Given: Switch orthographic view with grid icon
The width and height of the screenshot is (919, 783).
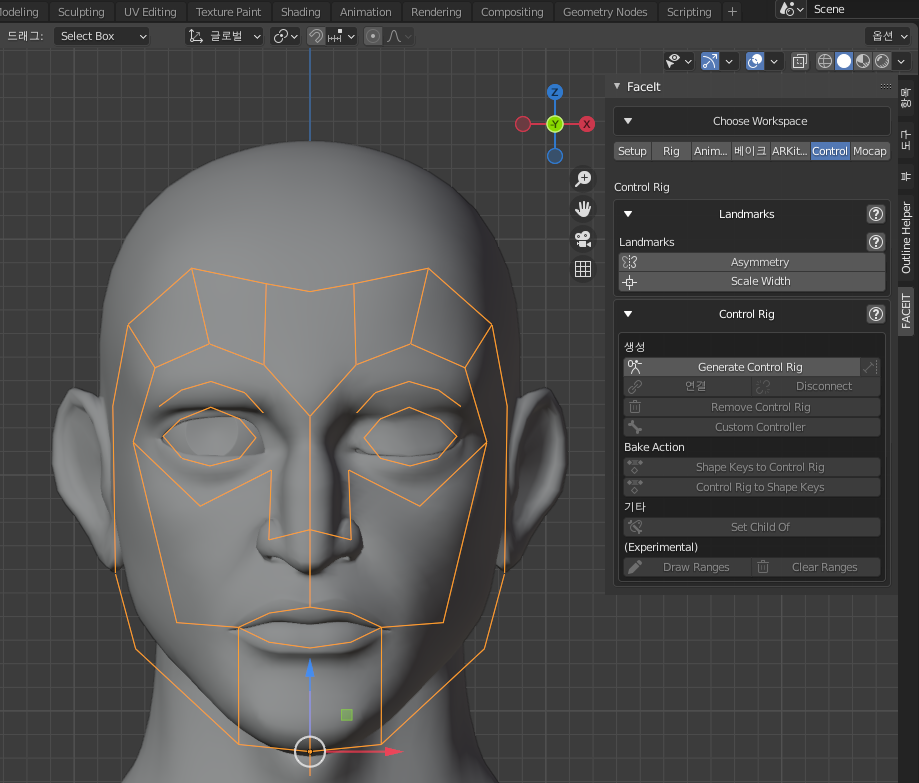Looking at the screenshot, I should click(583, 269).
